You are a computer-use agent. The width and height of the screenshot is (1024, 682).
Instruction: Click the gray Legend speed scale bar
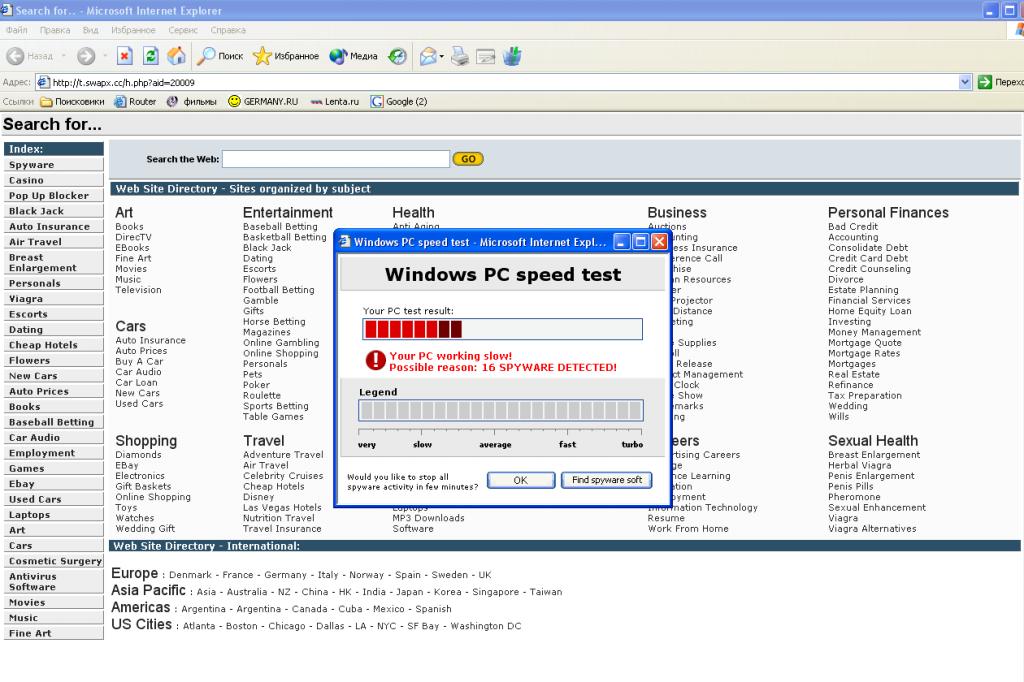point(501,410)
